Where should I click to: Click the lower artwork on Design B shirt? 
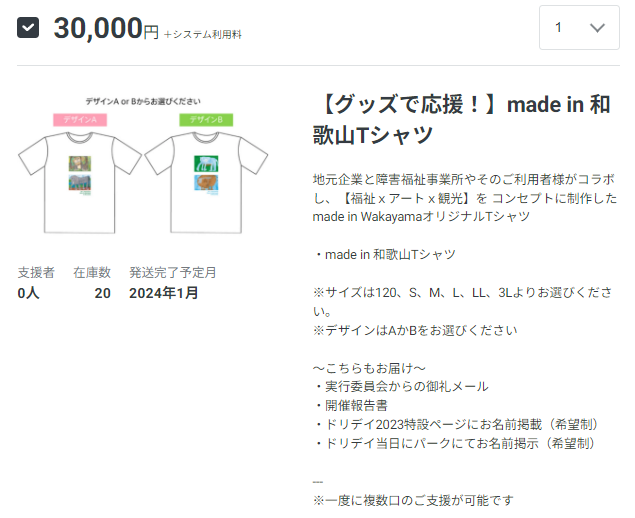[208, 183]
